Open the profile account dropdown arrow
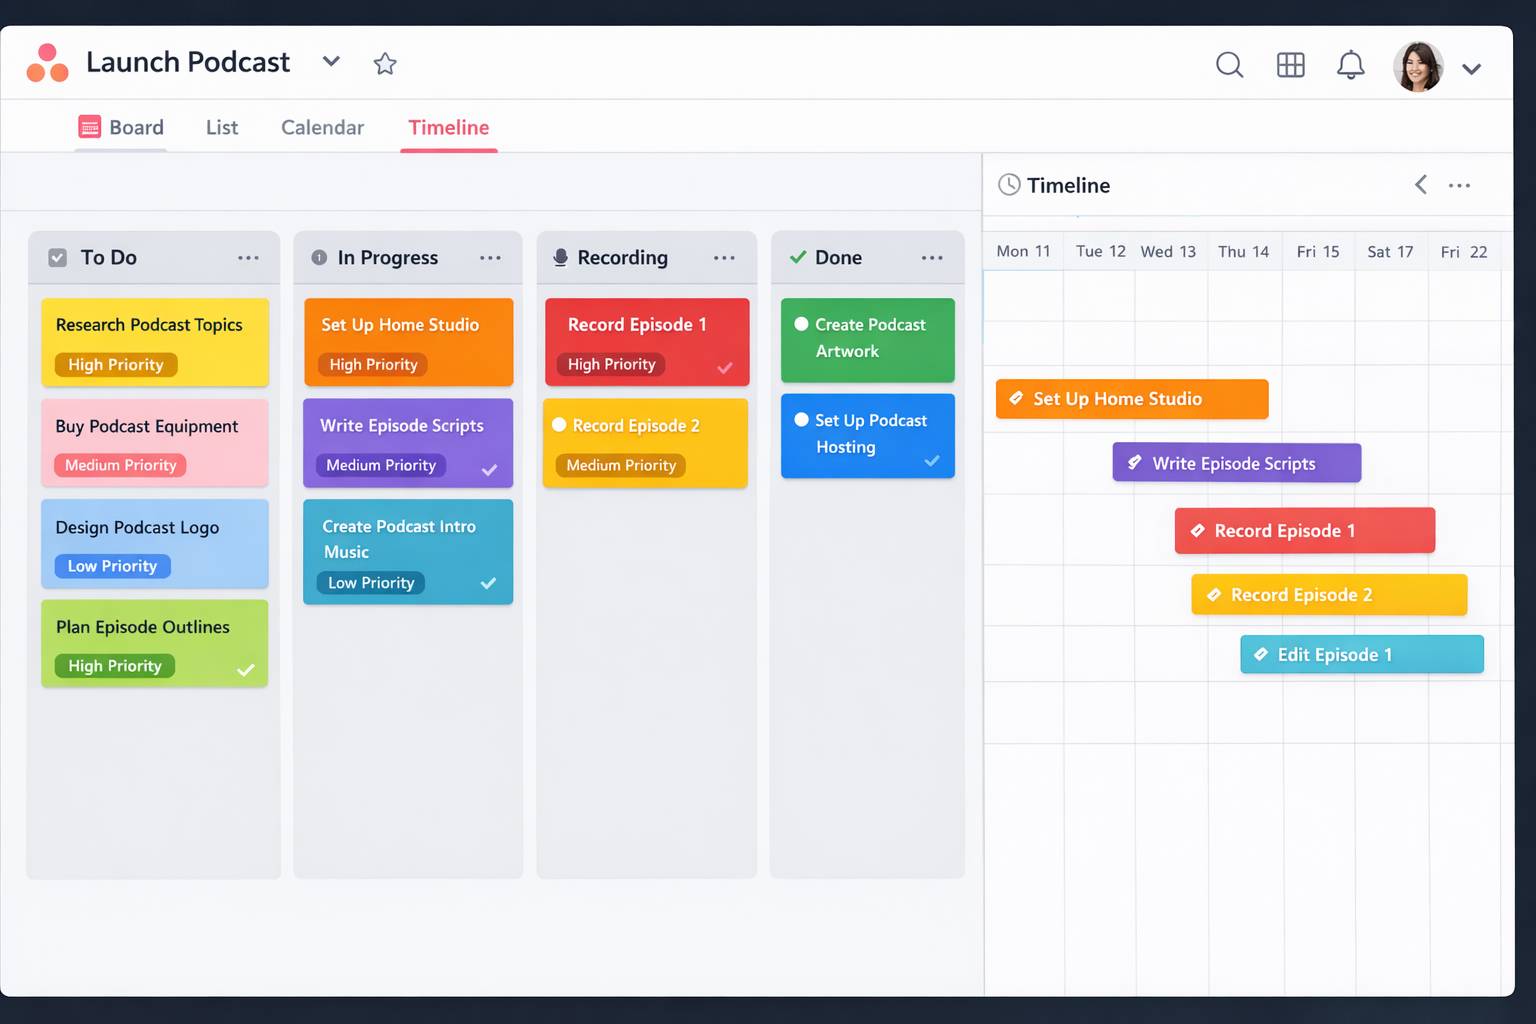The image size is (1536, 1024). pos(1471,69)
